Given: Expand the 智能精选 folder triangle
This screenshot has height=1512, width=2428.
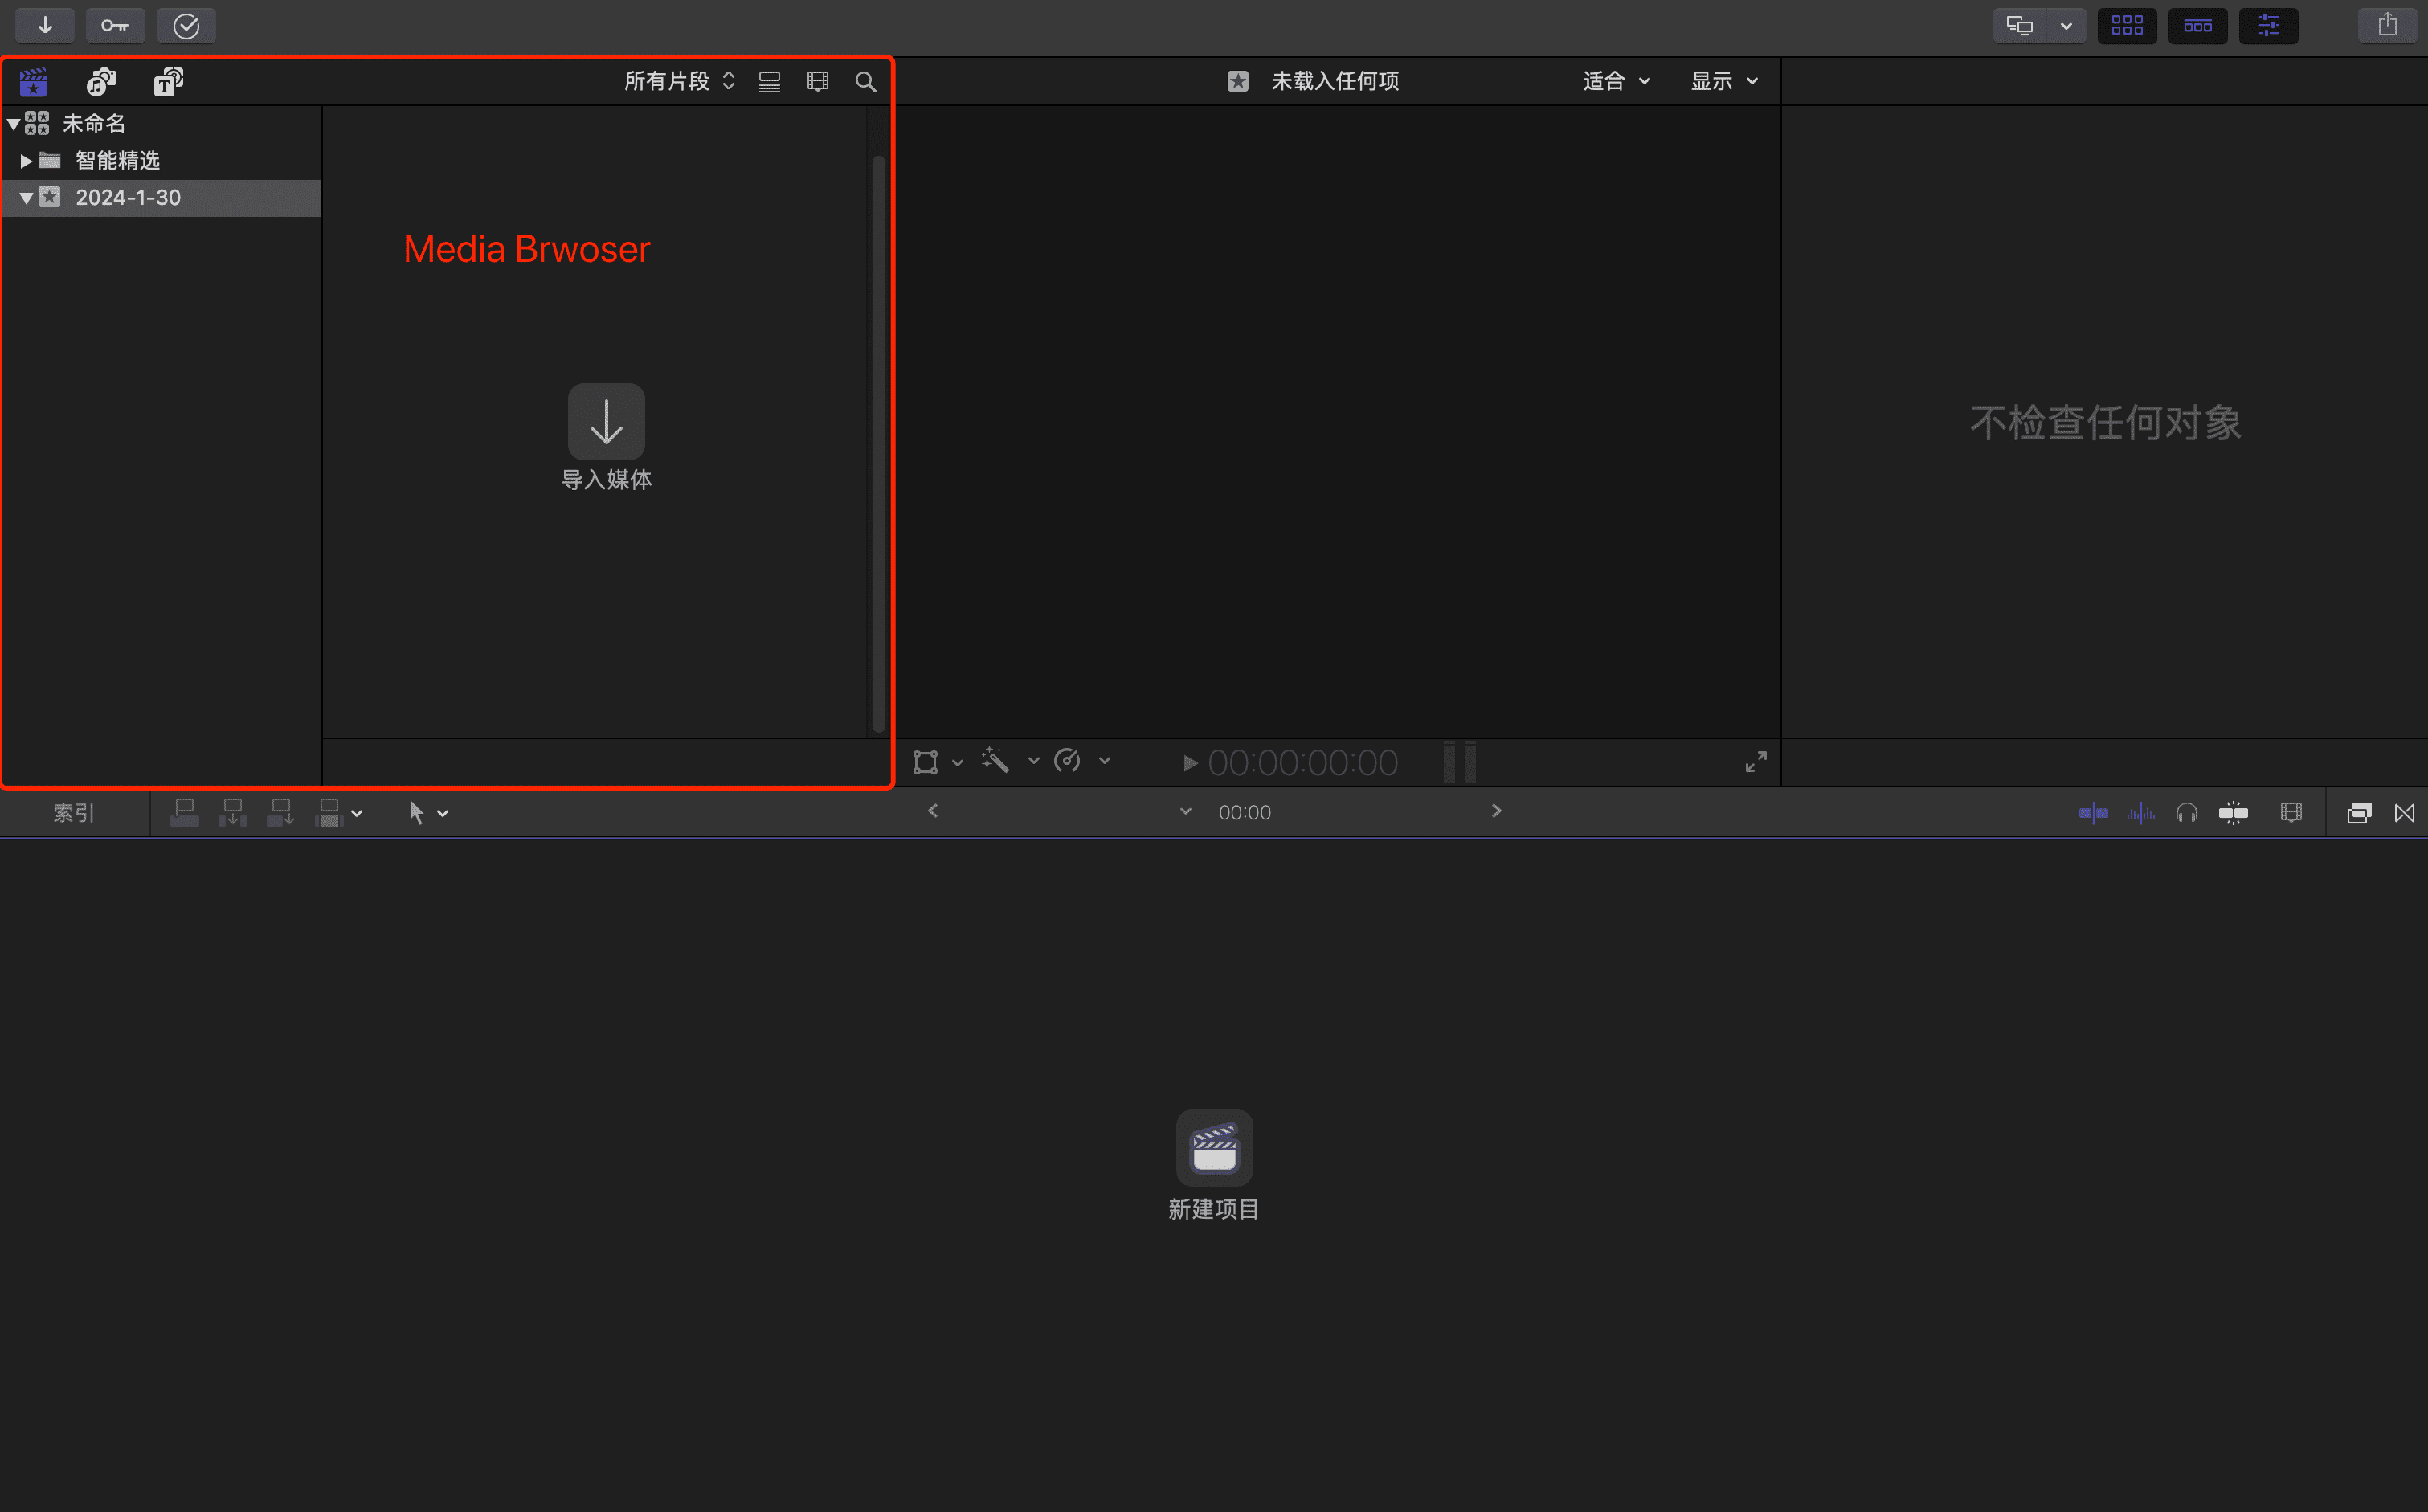Looking at the screenshot, I should pyautogui.click(x=26, y=160).
